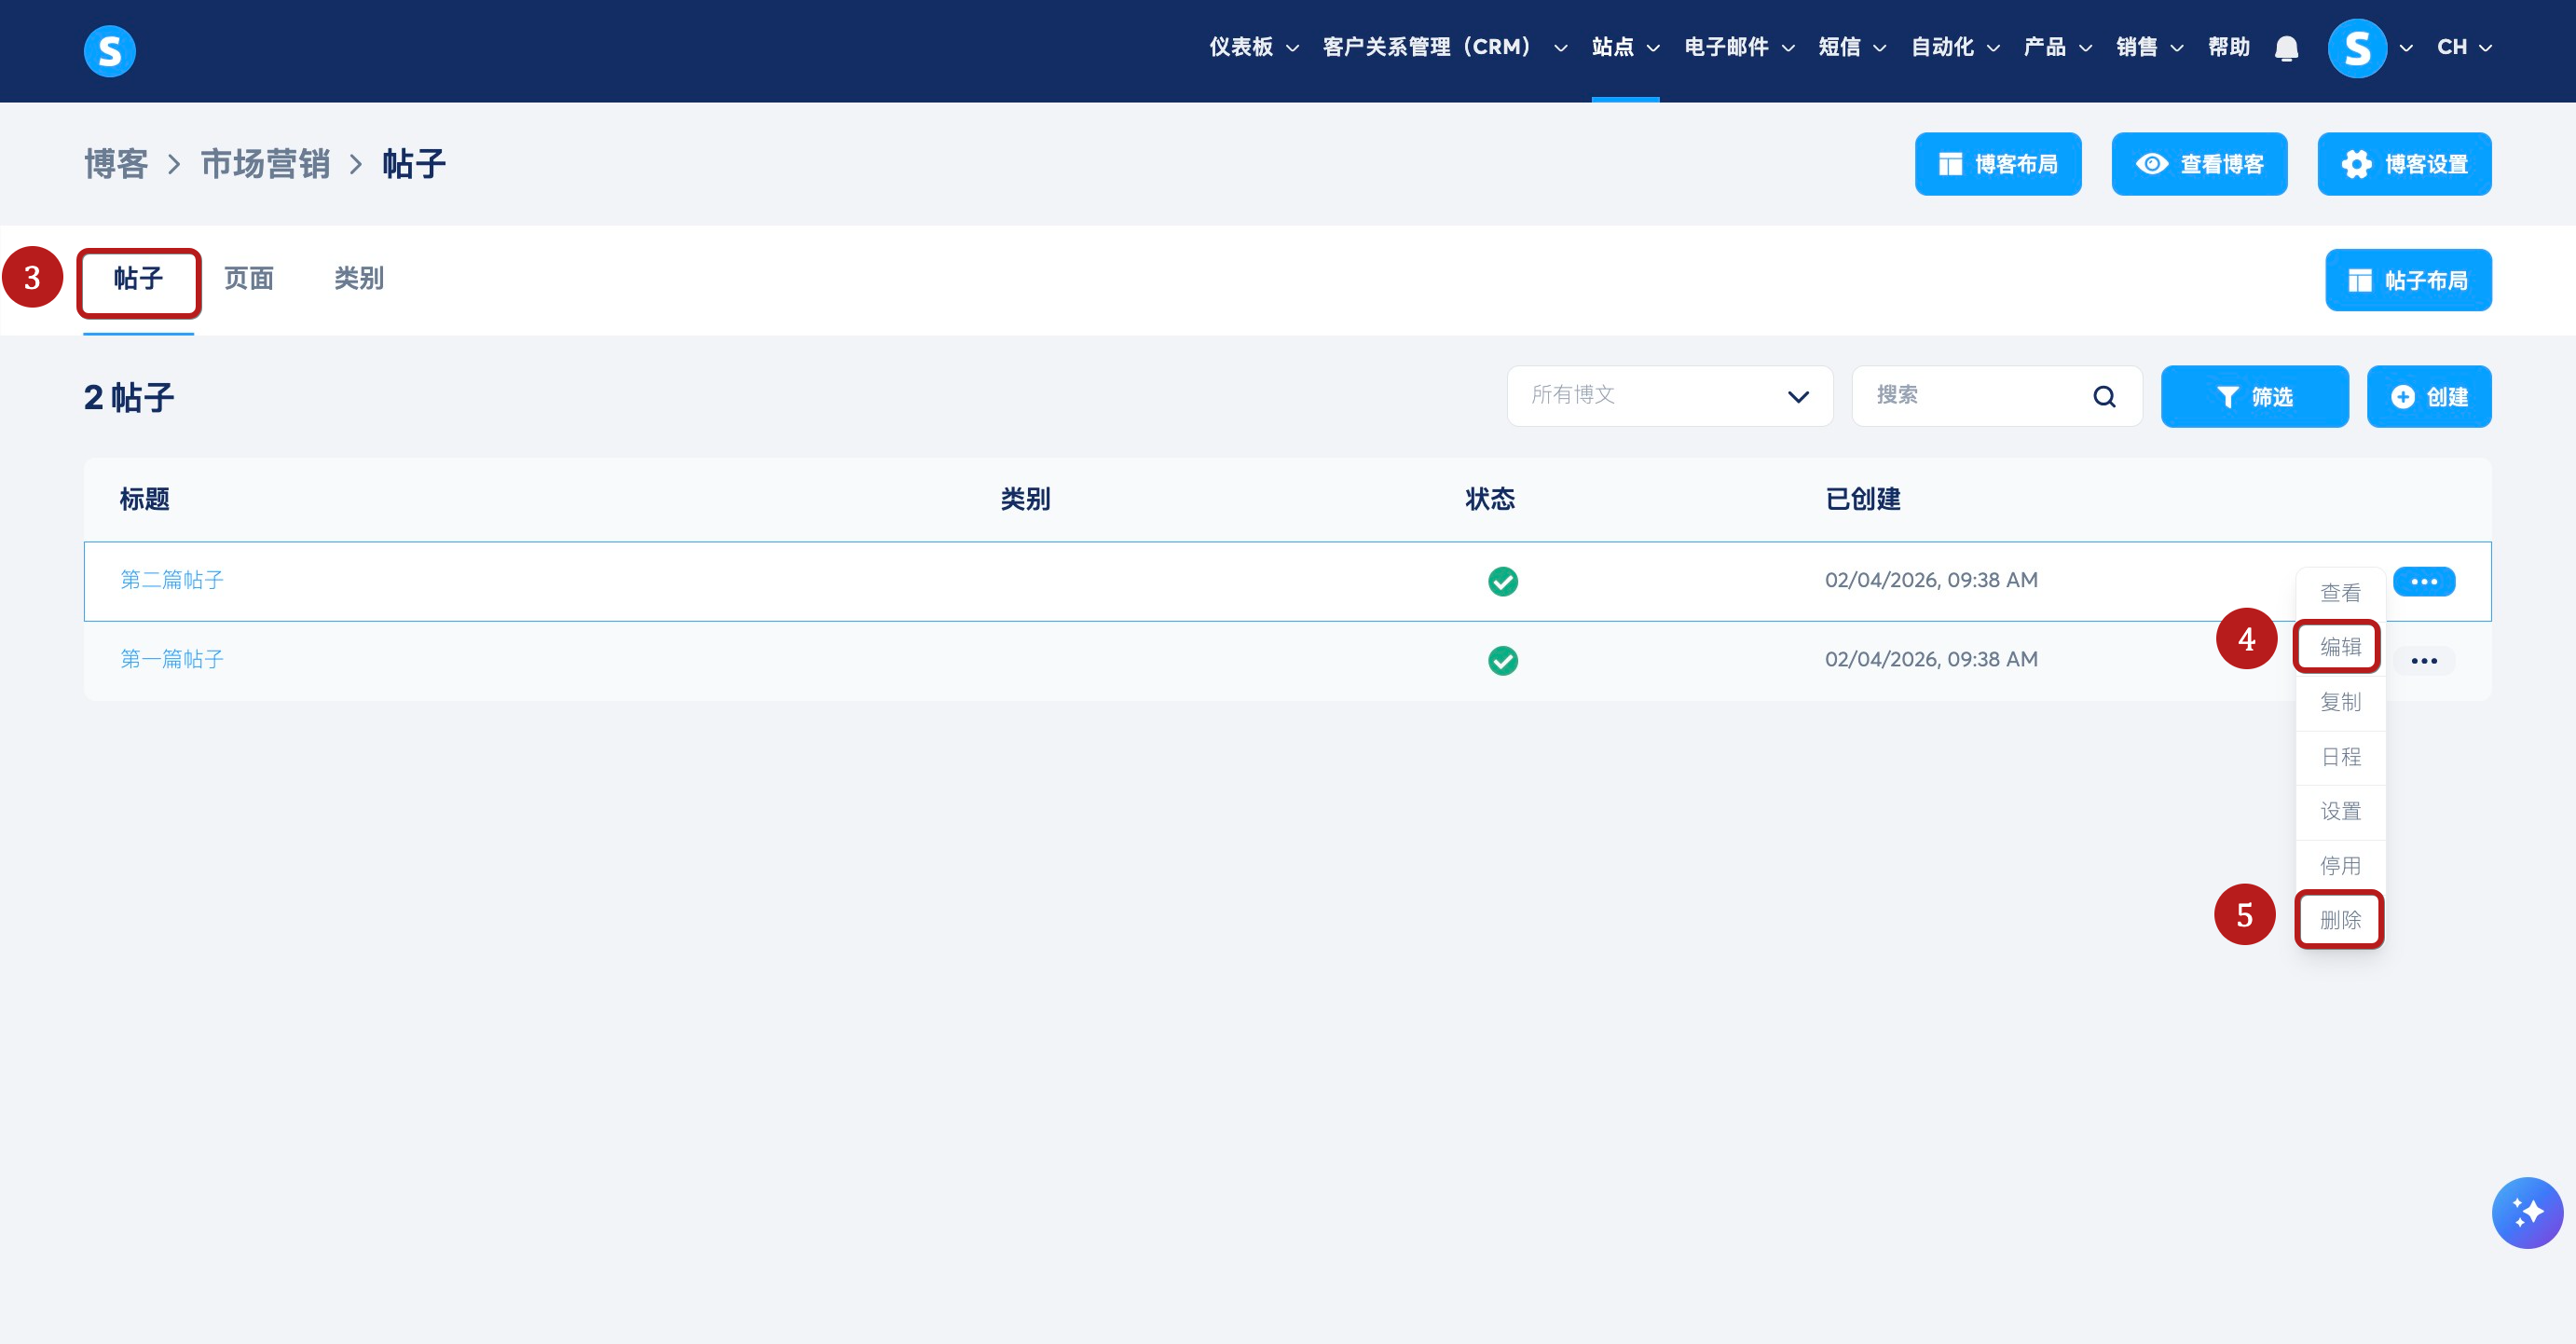The height and width of the screenshot is (1344, 2576).
Task: Open the AI sparkle assistant button
Action: pyautogui.click(x=2526, y=1212)
